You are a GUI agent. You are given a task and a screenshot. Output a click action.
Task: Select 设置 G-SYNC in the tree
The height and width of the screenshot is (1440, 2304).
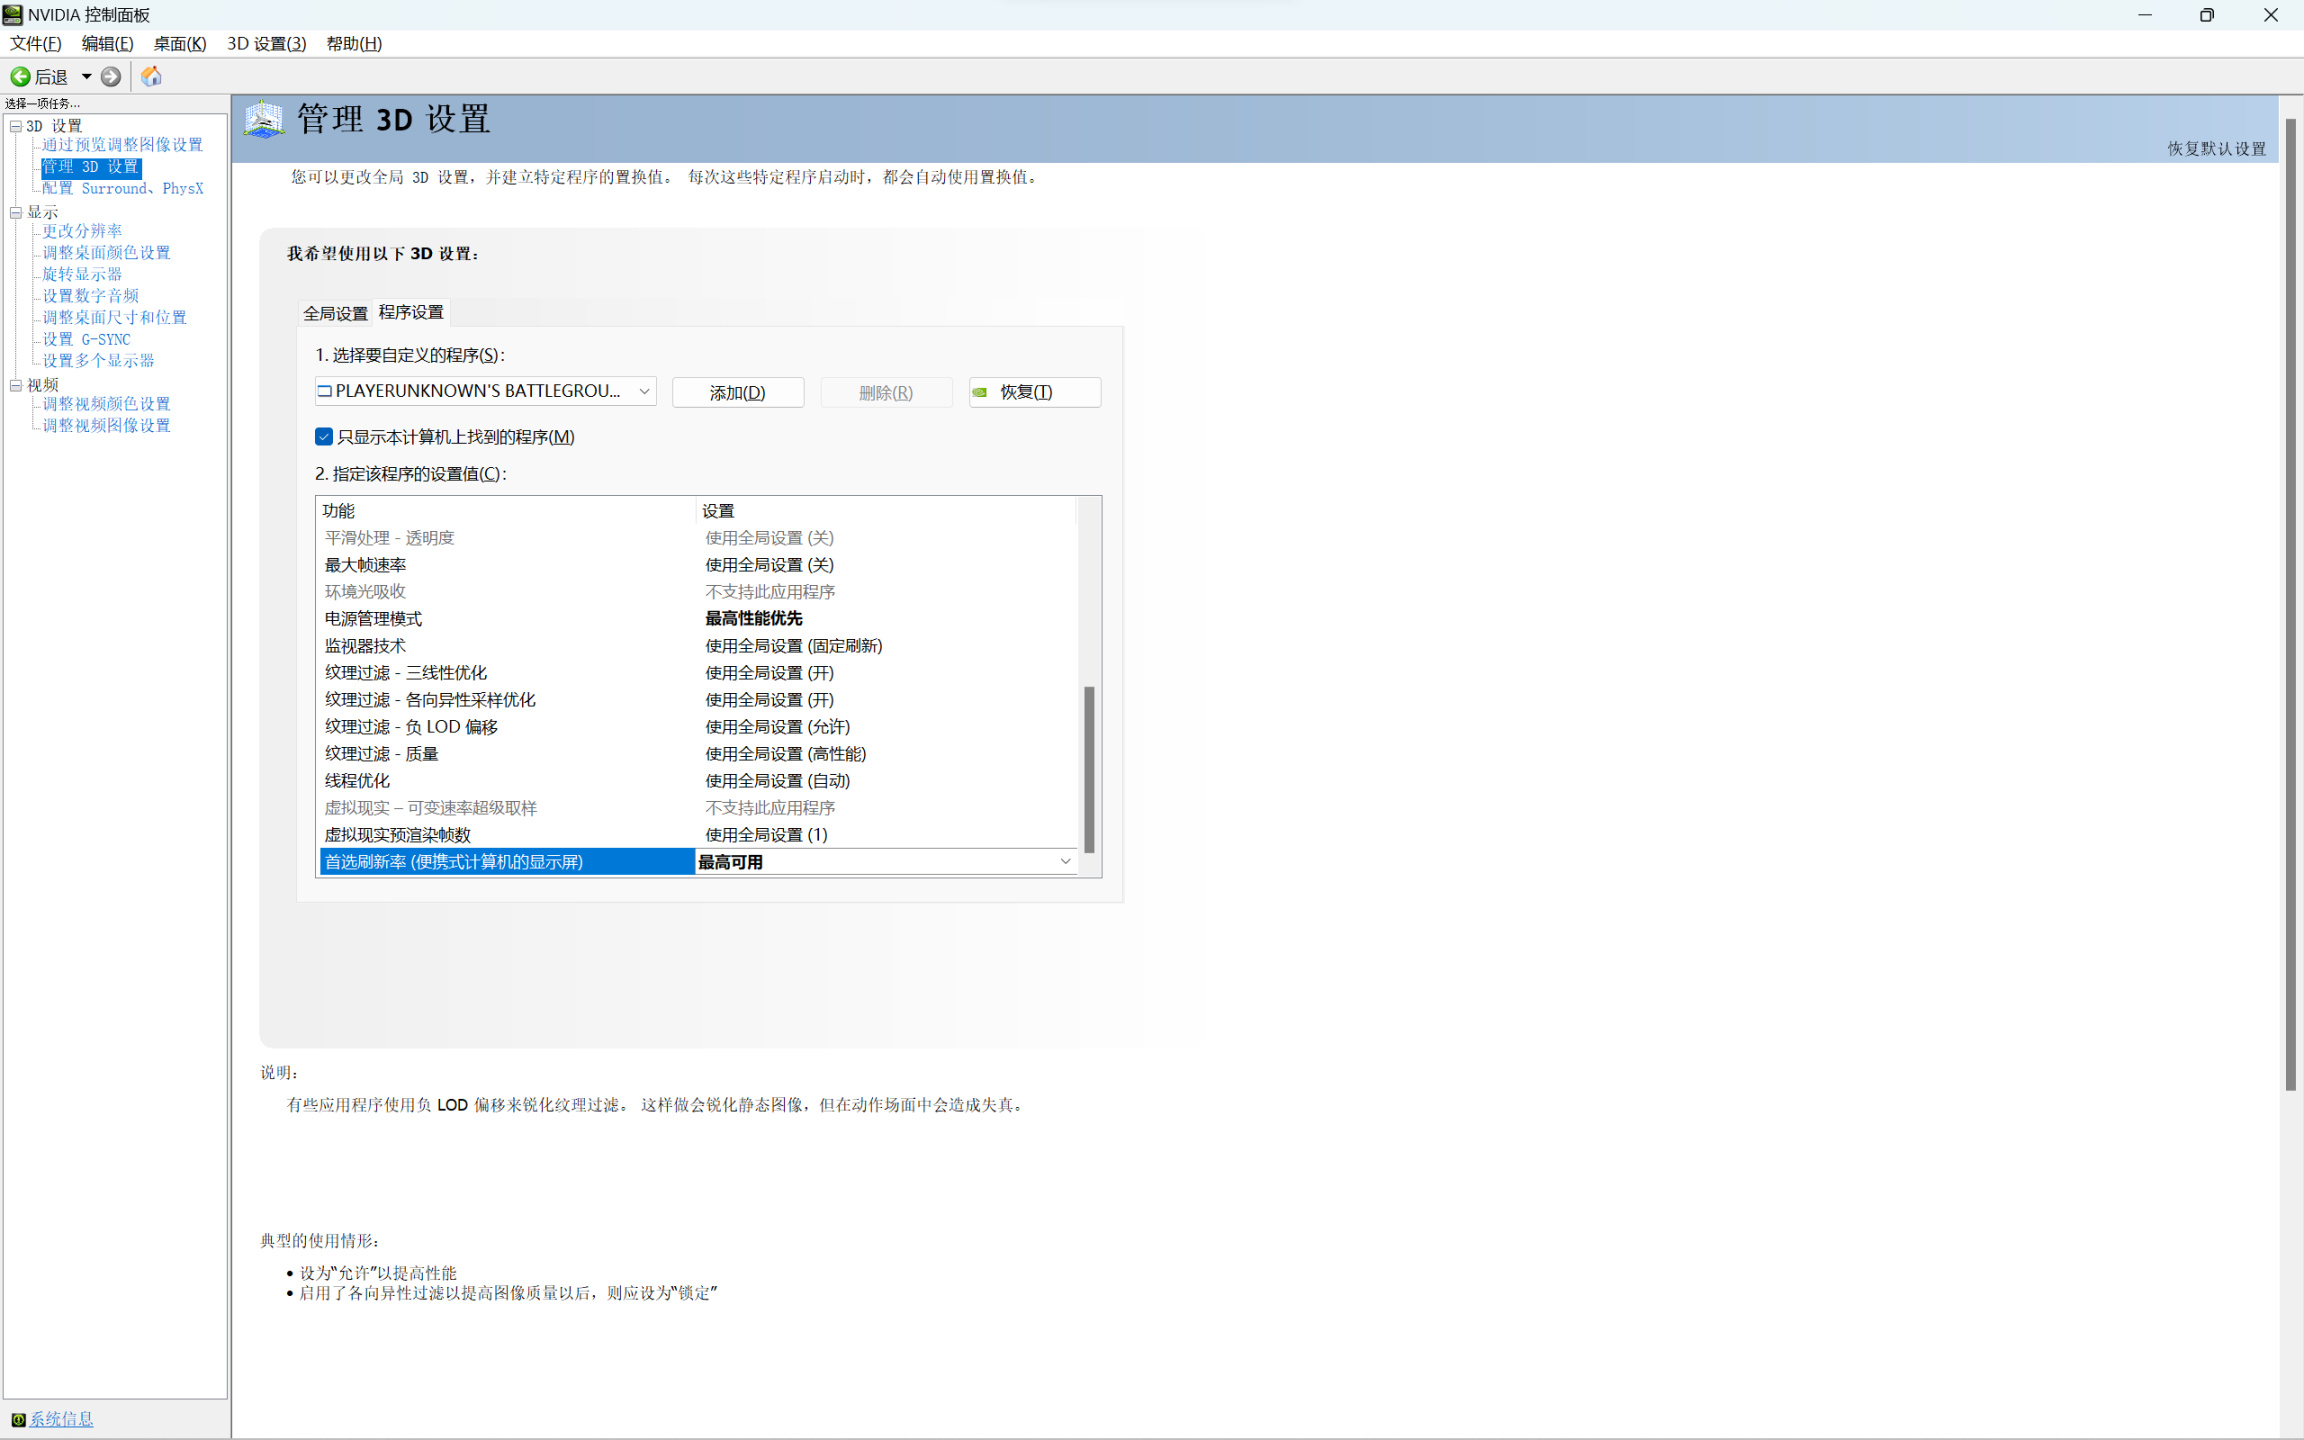pos(86,339)
